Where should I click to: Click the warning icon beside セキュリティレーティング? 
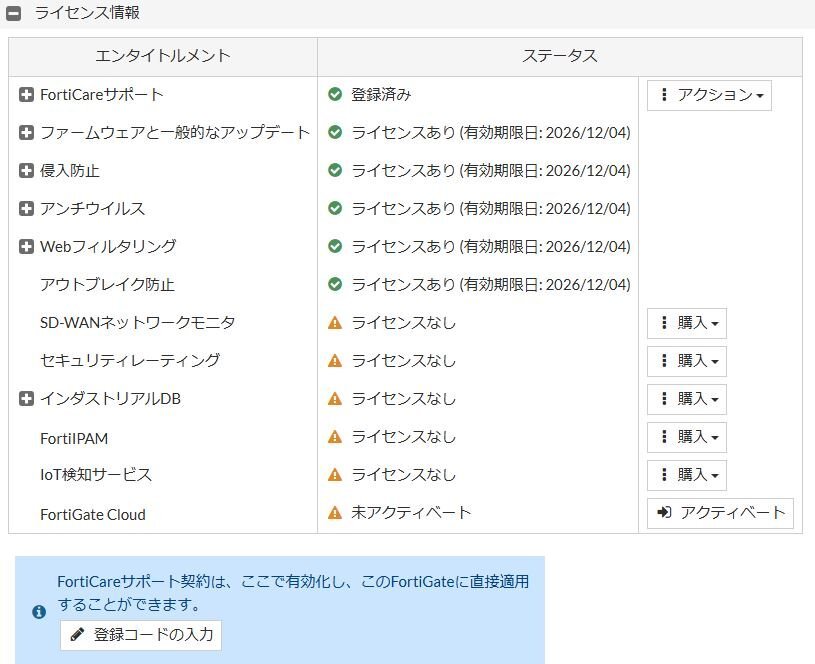click(x=334, y=361)
